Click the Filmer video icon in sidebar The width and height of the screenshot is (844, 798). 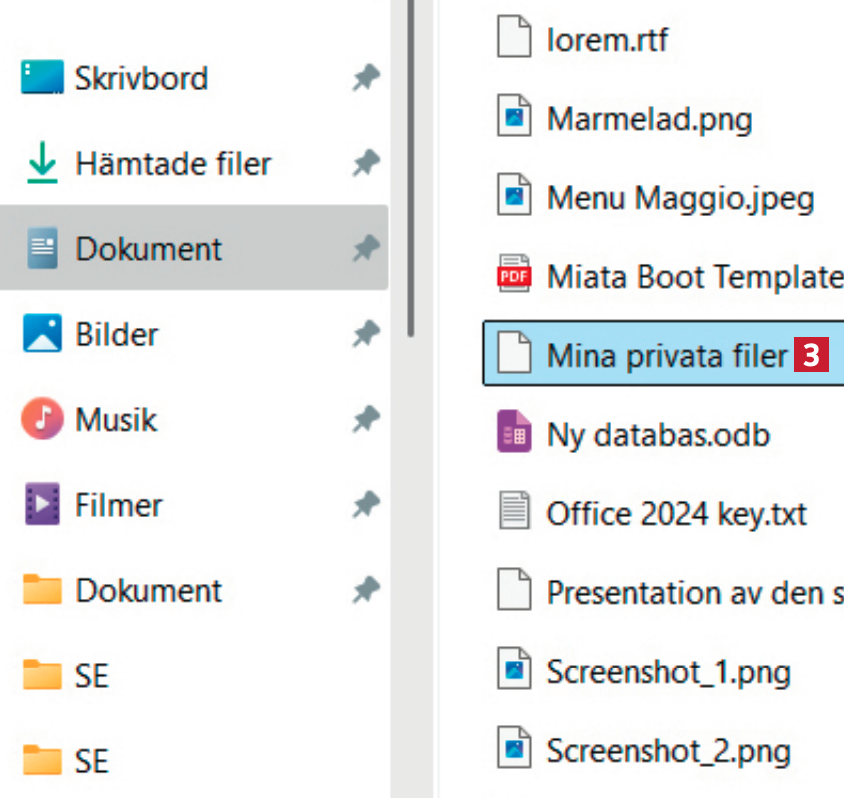point(42,504)
